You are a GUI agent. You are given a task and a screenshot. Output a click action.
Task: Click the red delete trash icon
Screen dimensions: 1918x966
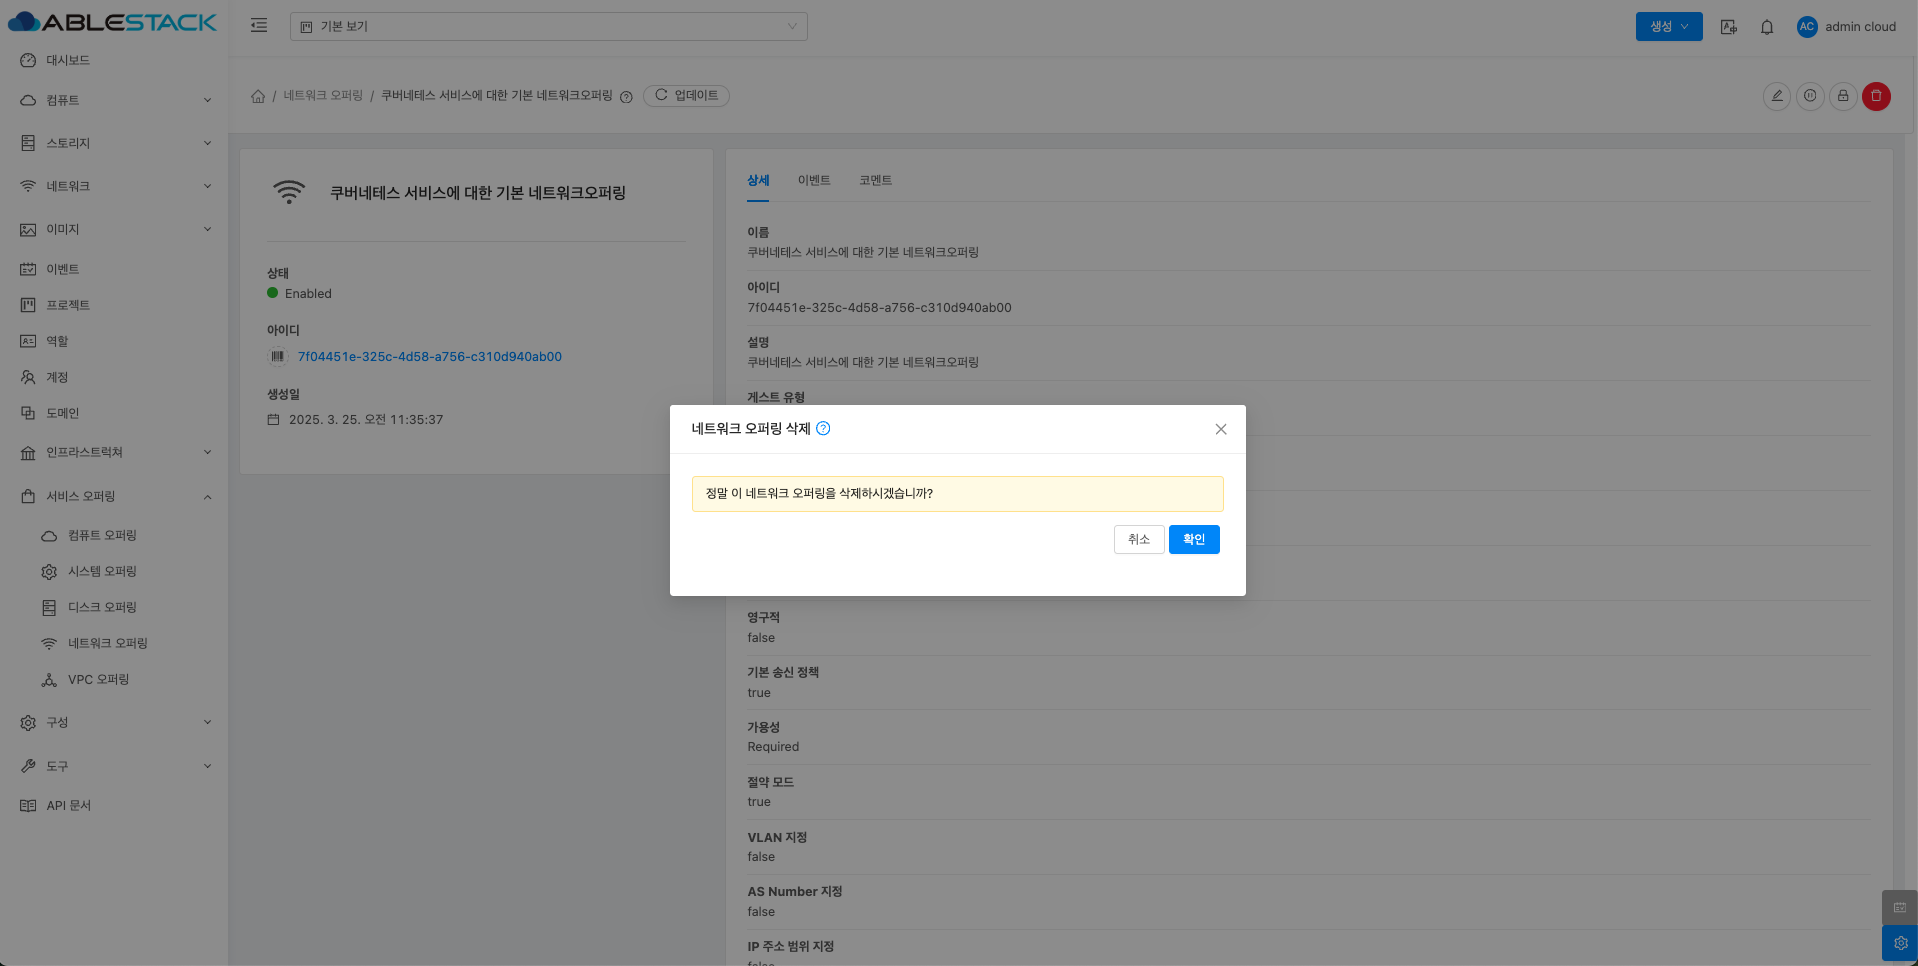(1876, 96)
